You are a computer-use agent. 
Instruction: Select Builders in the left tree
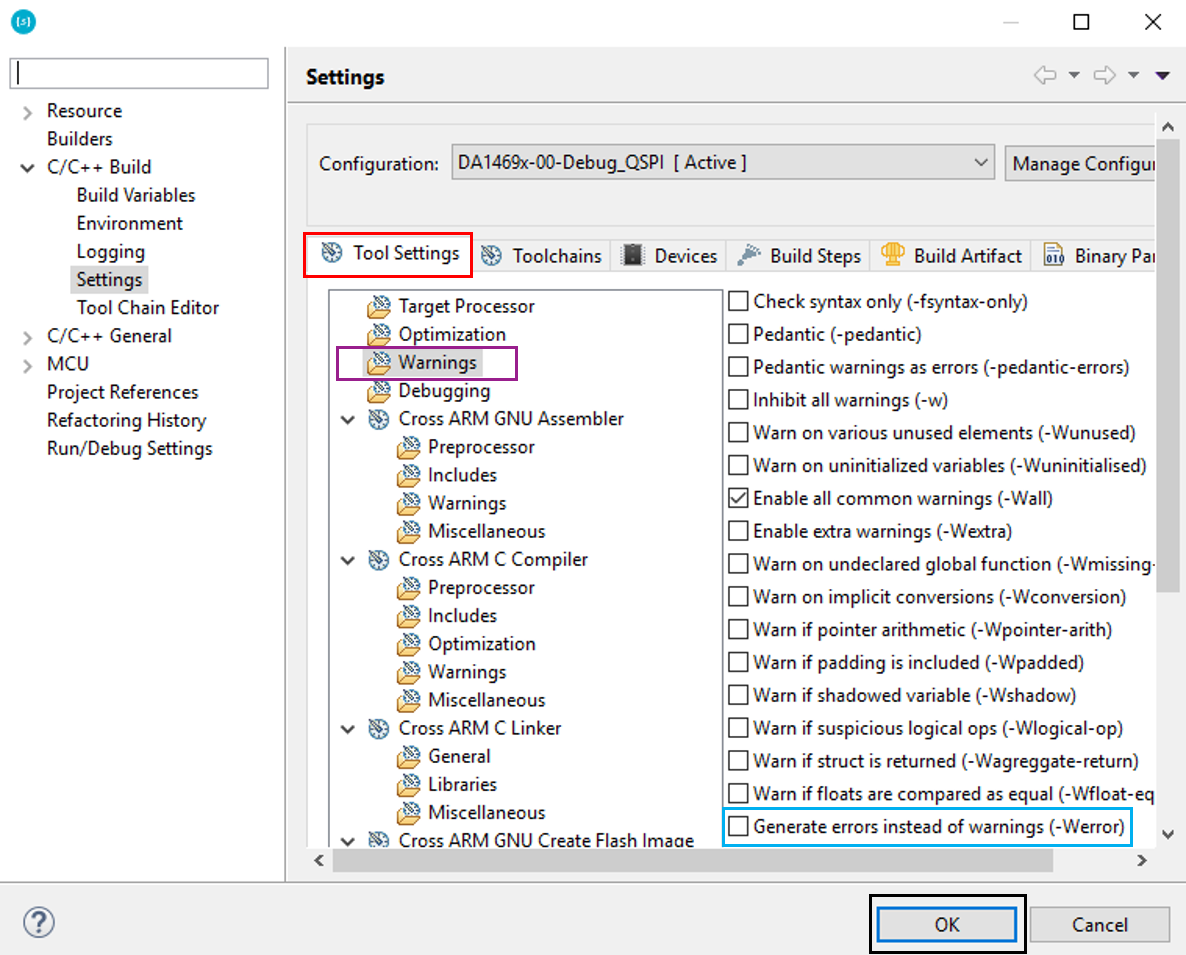click(79, 139)
